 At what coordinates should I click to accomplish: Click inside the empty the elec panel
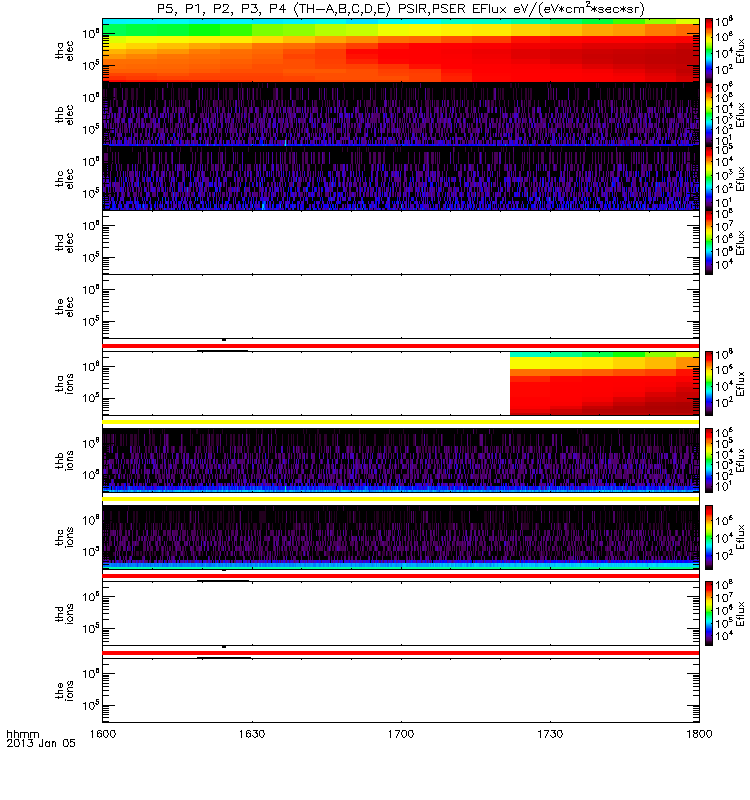401,307
